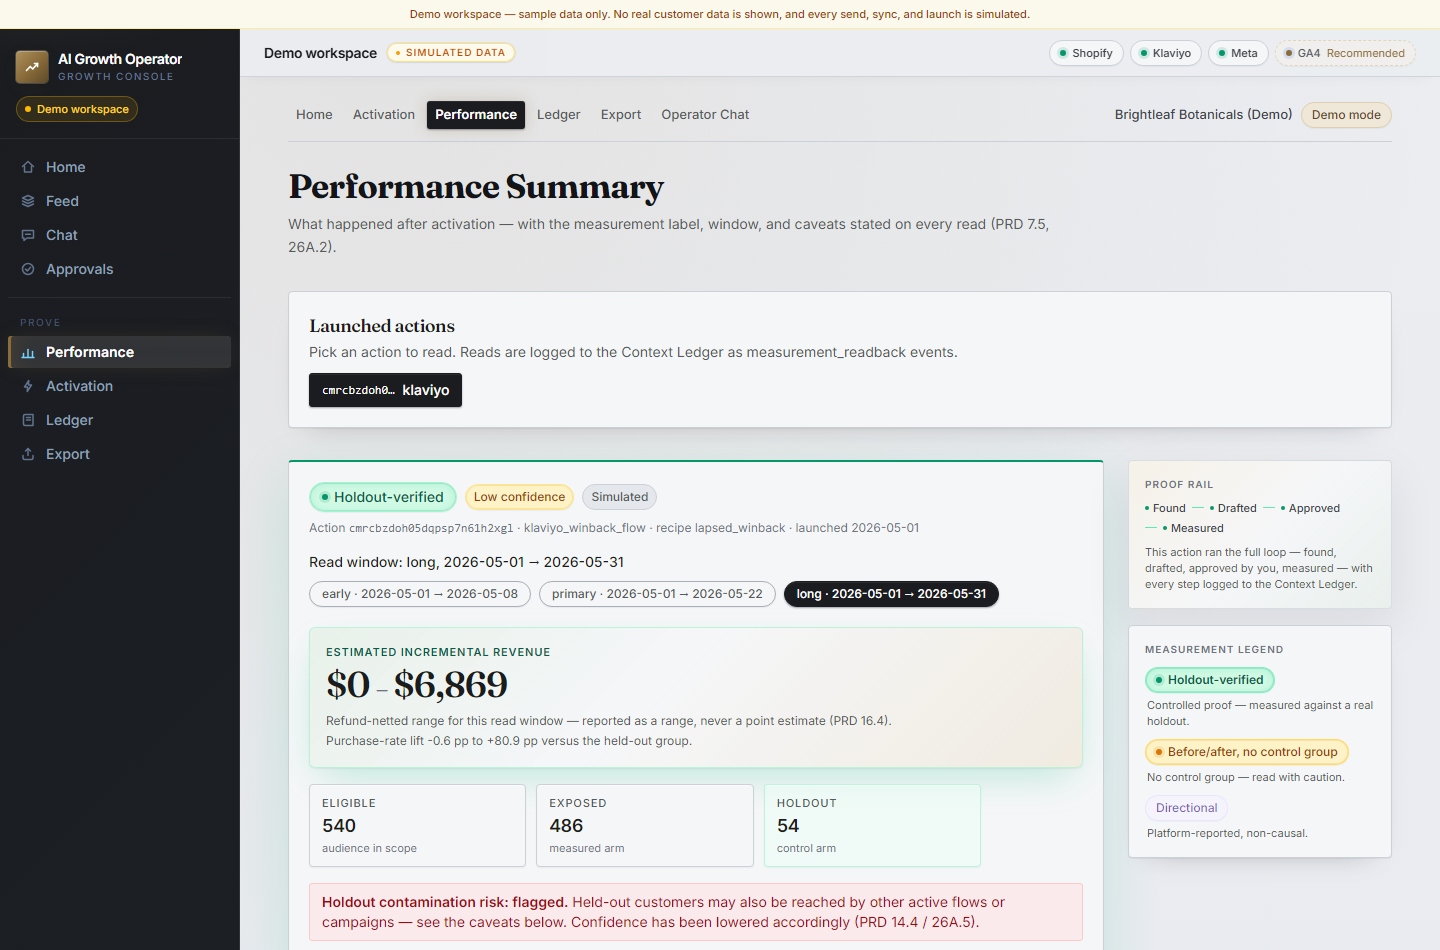1440x950 pixels.
Task: Click the Holdout contamination risk warning text
Action: pos(696,912)
